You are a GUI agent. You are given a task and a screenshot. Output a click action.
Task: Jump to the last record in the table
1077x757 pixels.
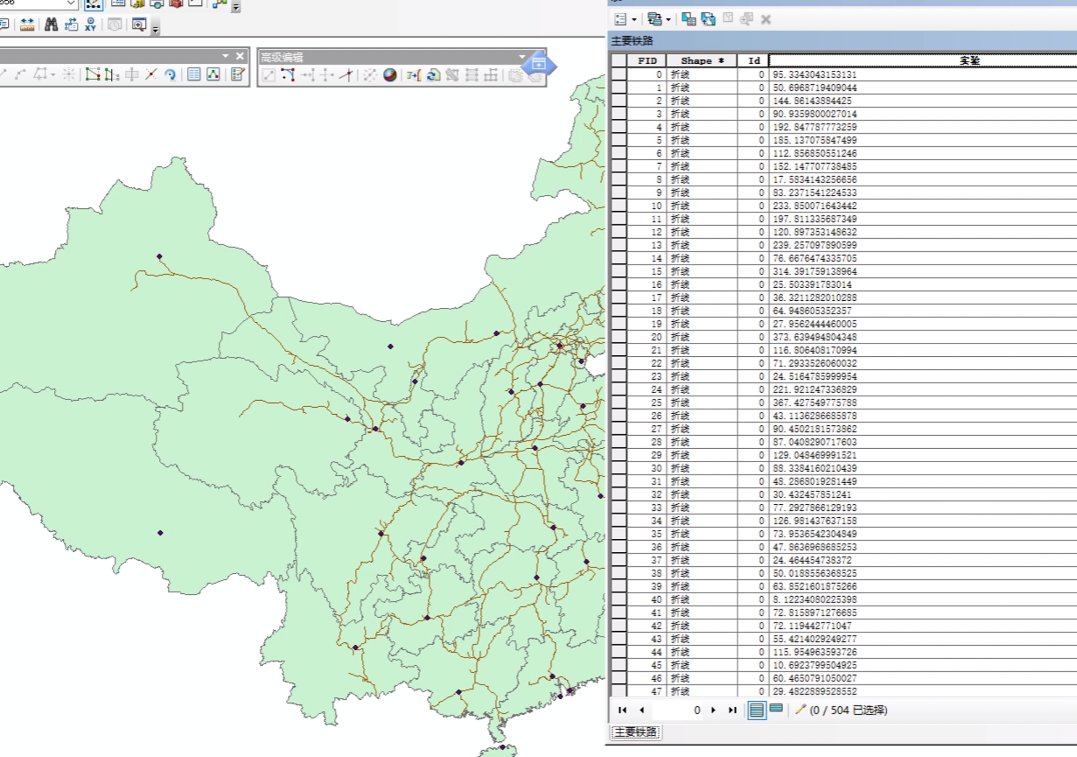click(734, 710)
